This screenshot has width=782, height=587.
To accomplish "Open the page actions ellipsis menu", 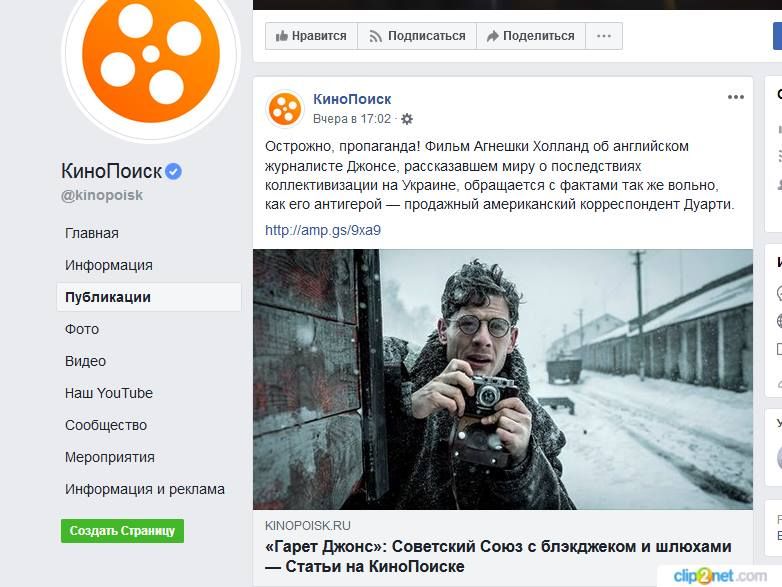I will (604, 36).
